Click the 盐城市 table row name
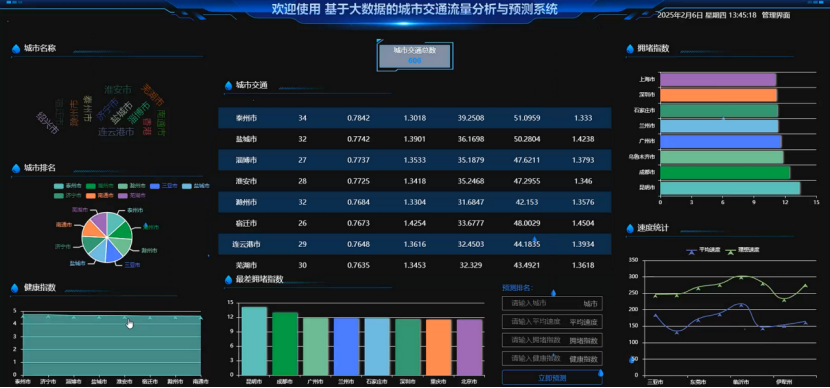Image resolution: width=830 pixels, height=388 pixels. coord(247,139)
